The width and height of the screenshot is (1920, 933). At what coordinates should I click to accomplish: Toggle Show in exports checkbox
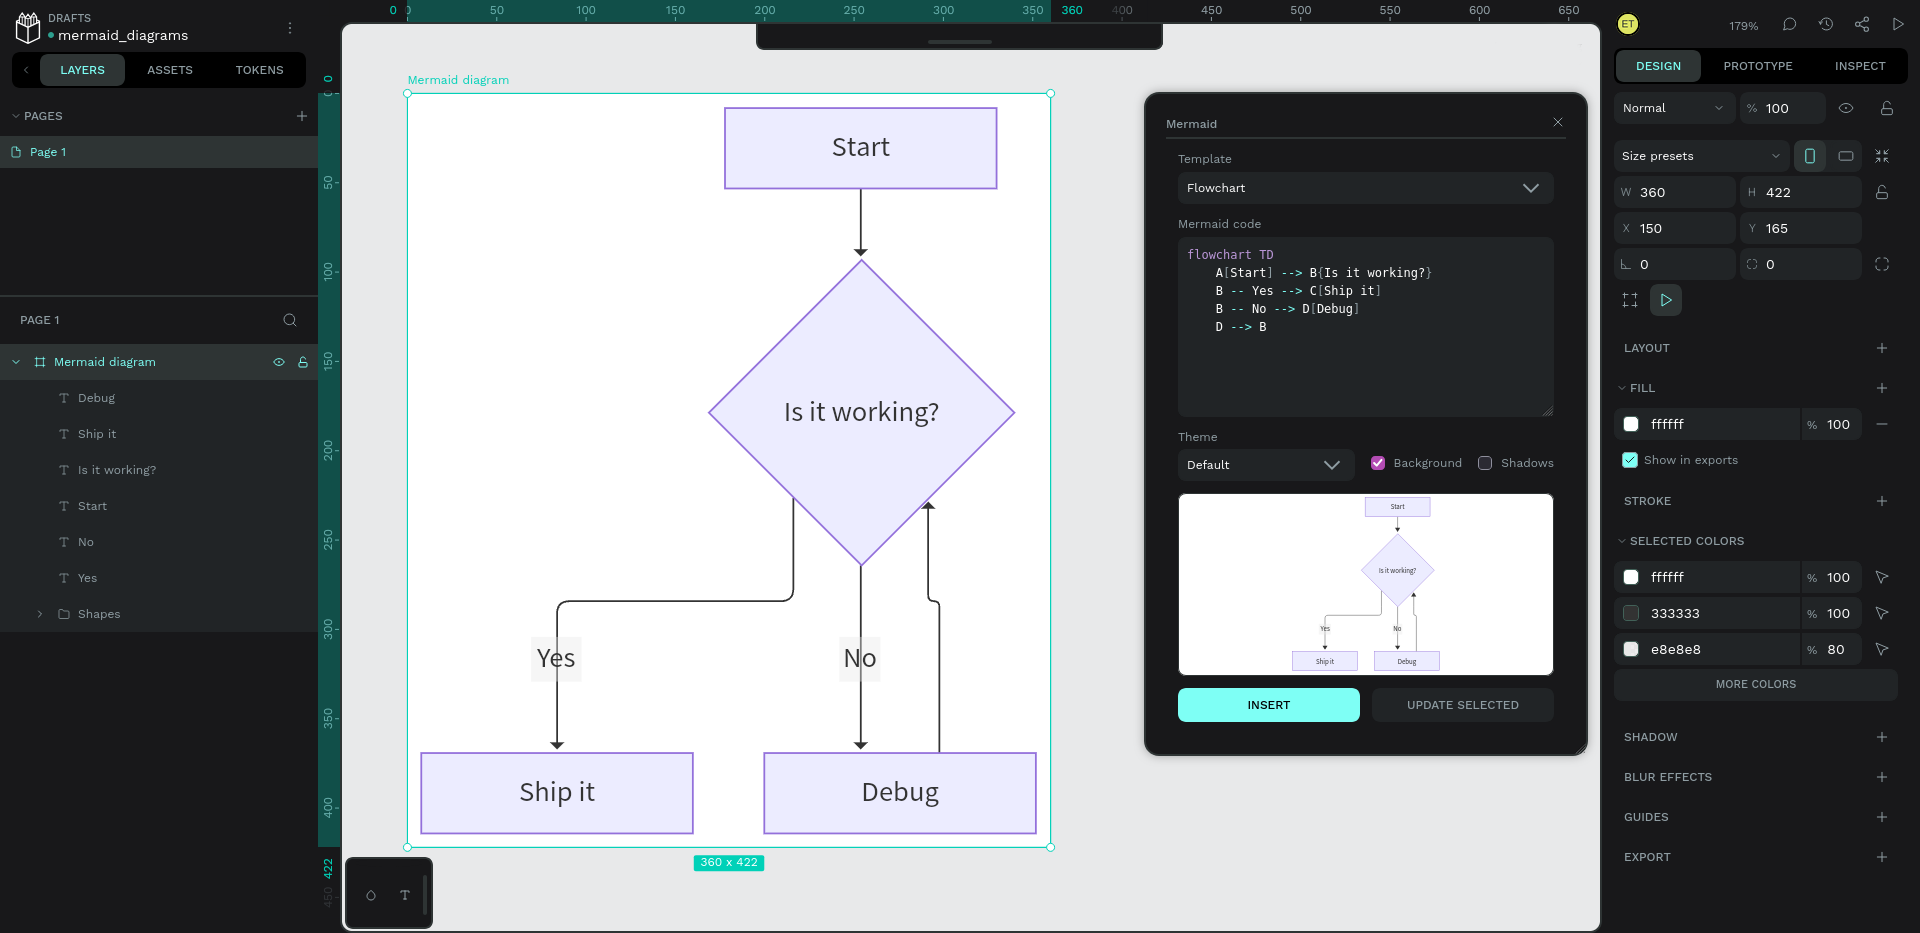(1630, 460)
